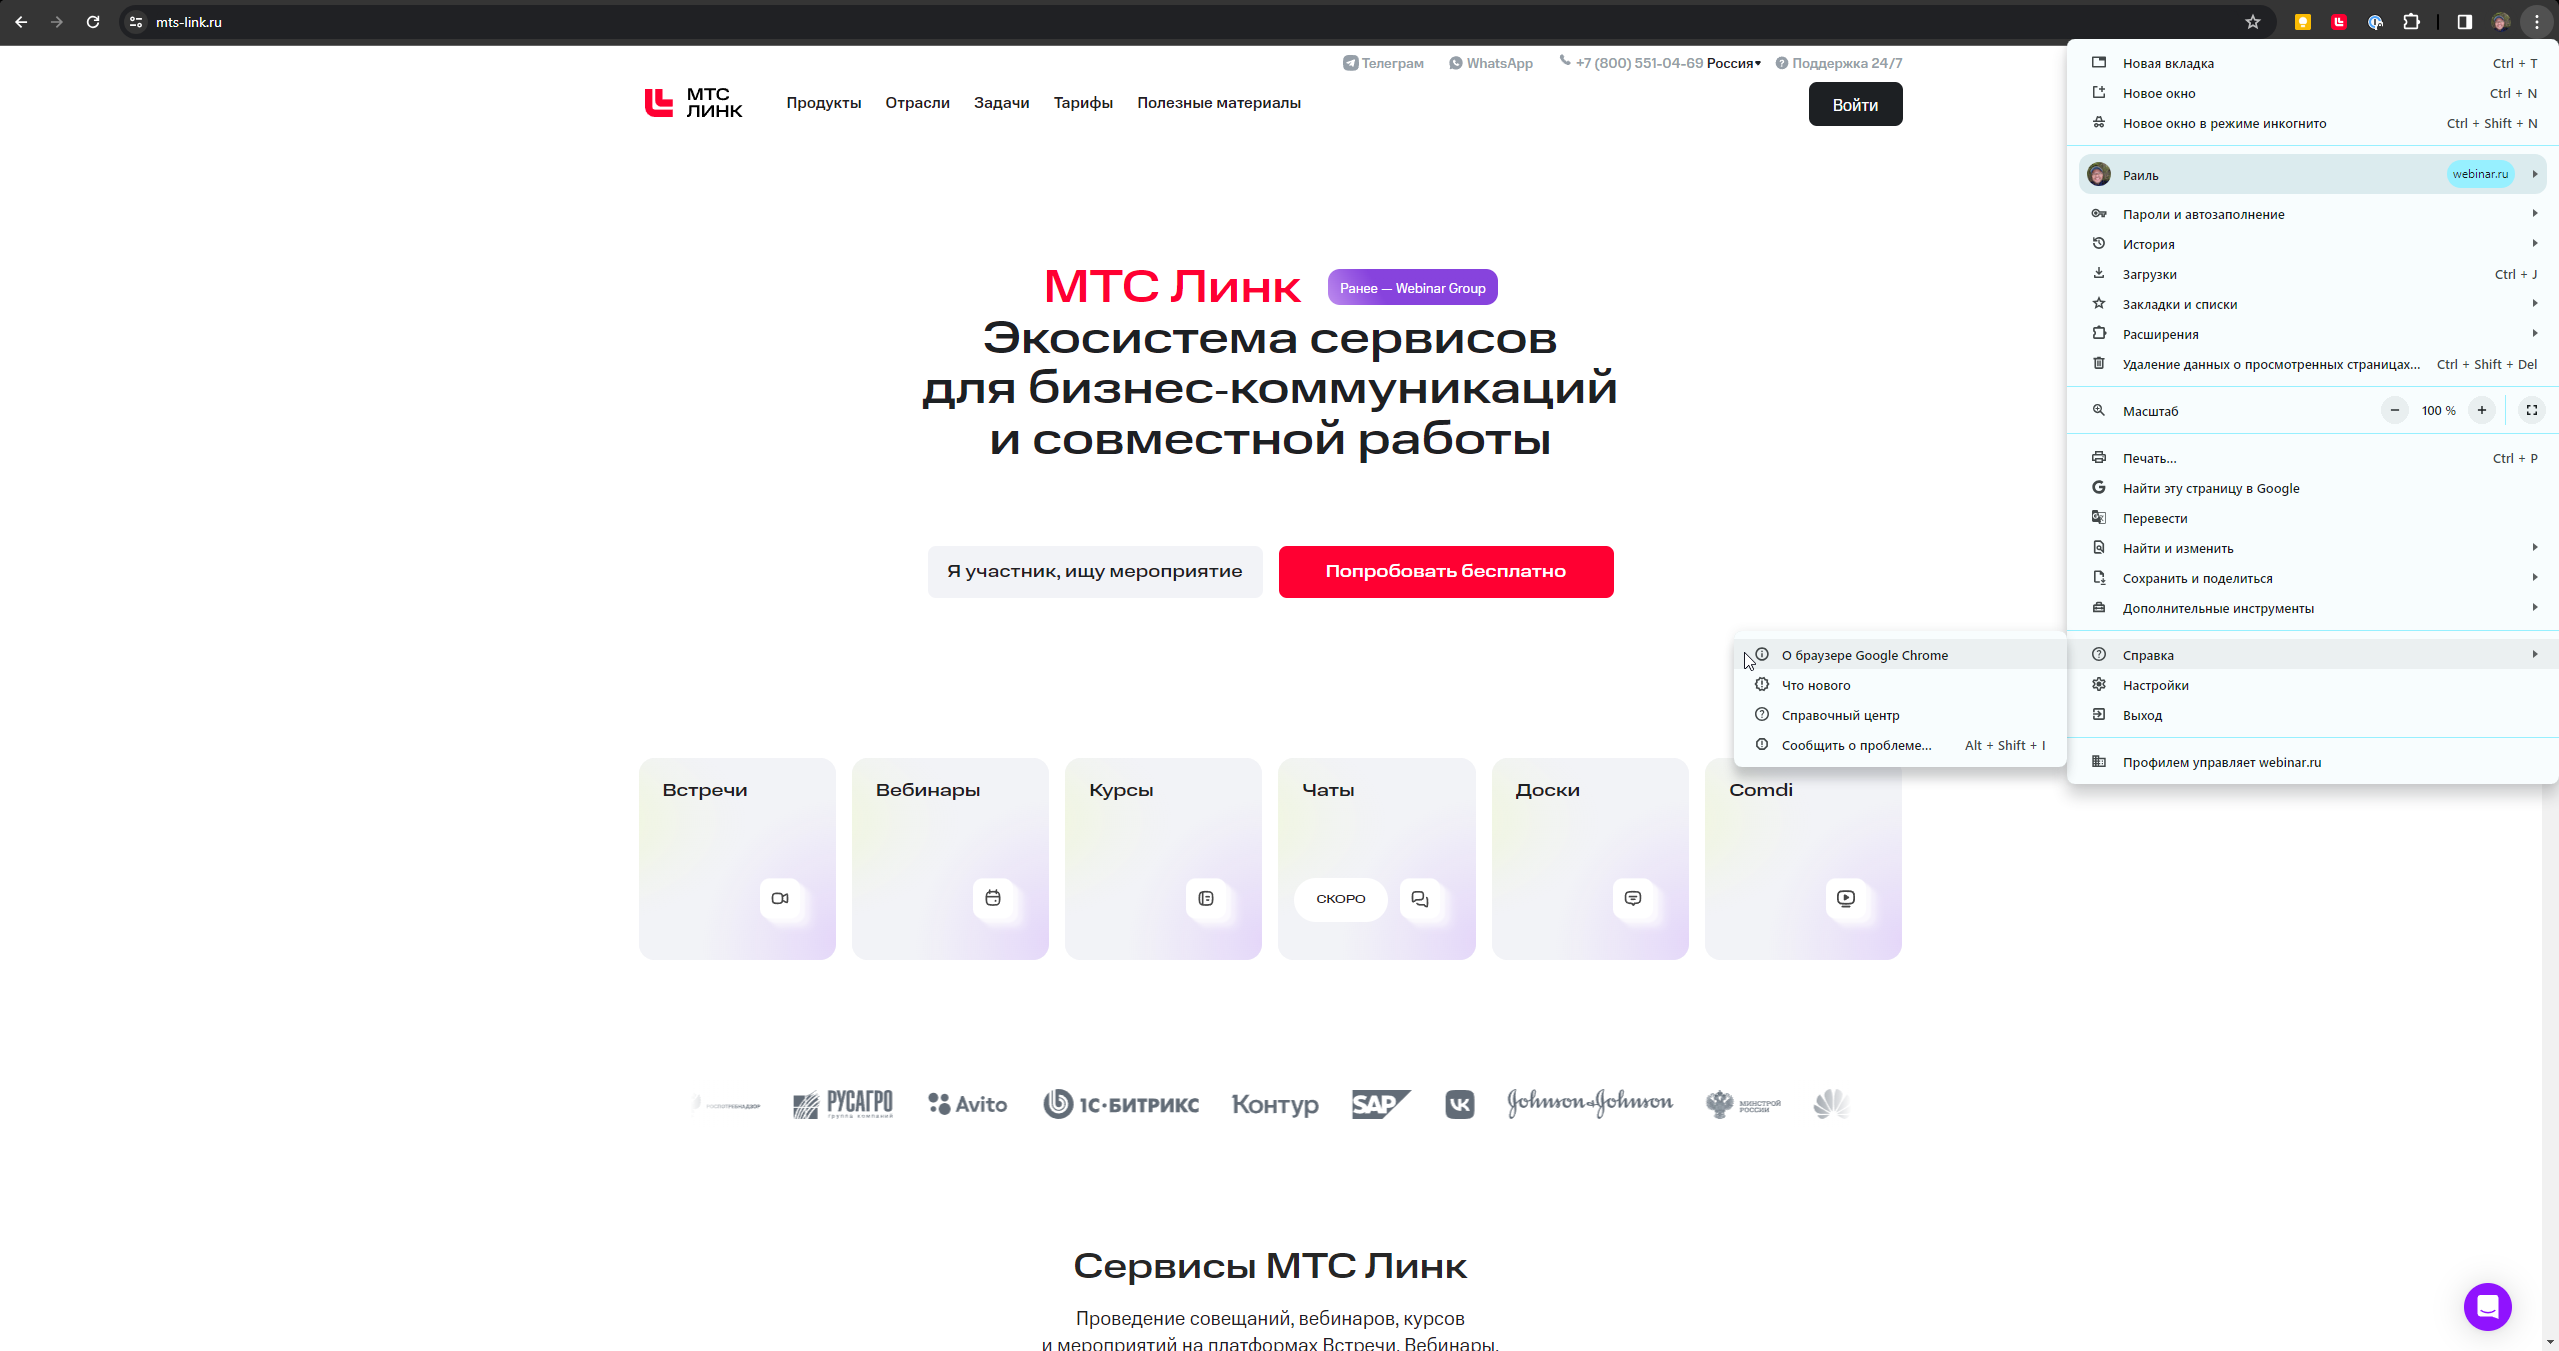Click Войти login button

(x=1855, y=105)
